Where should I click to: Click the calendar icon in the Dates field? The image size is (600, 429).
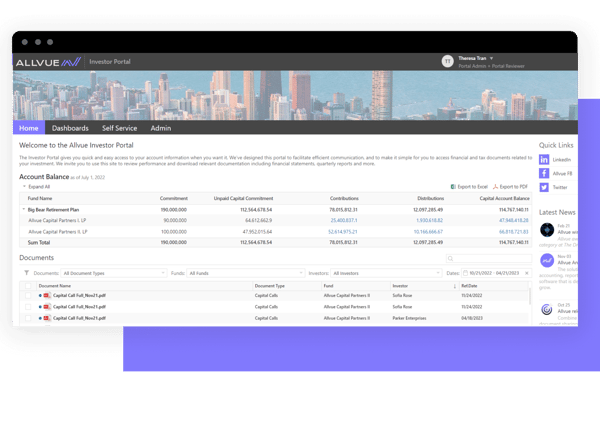[x=465, y=273]
